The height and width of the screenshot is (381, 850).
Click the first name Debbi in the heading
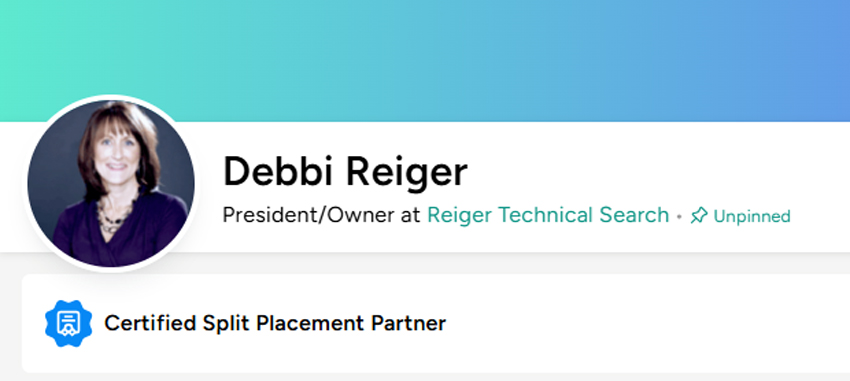279,172
